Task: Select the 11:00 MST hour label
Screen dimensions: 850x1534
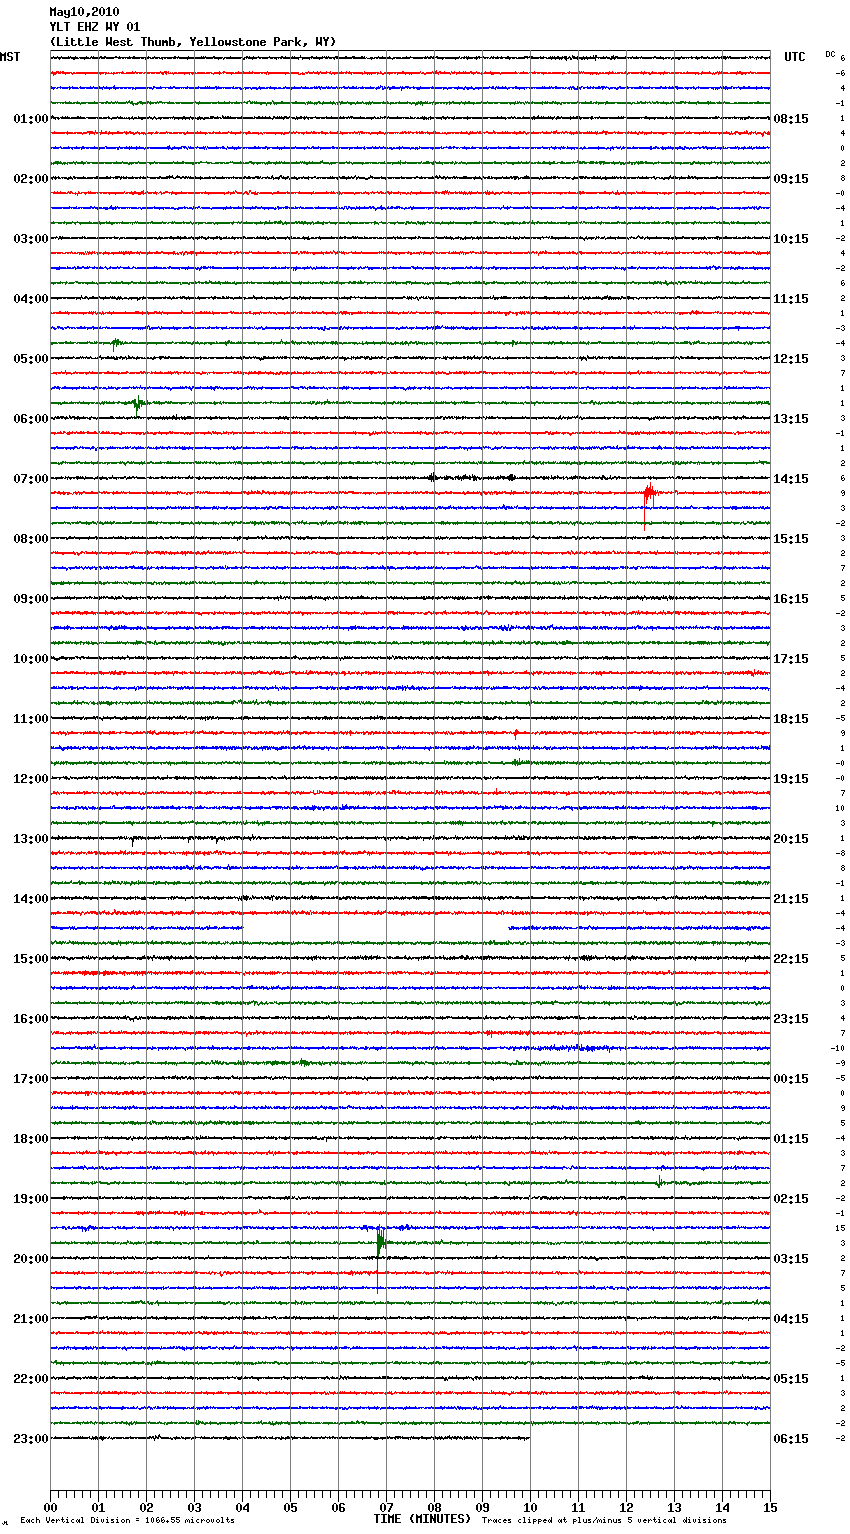Action: click(31, 719)
